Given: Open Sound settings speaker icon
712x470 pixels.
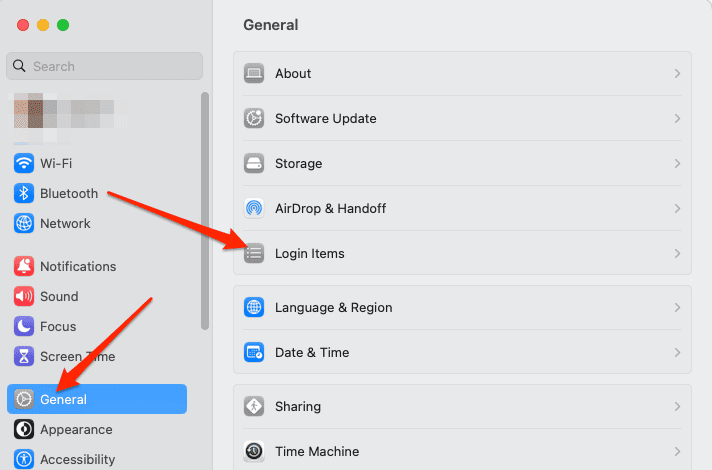Looking at the screenshot, I should tap(24, 296).
